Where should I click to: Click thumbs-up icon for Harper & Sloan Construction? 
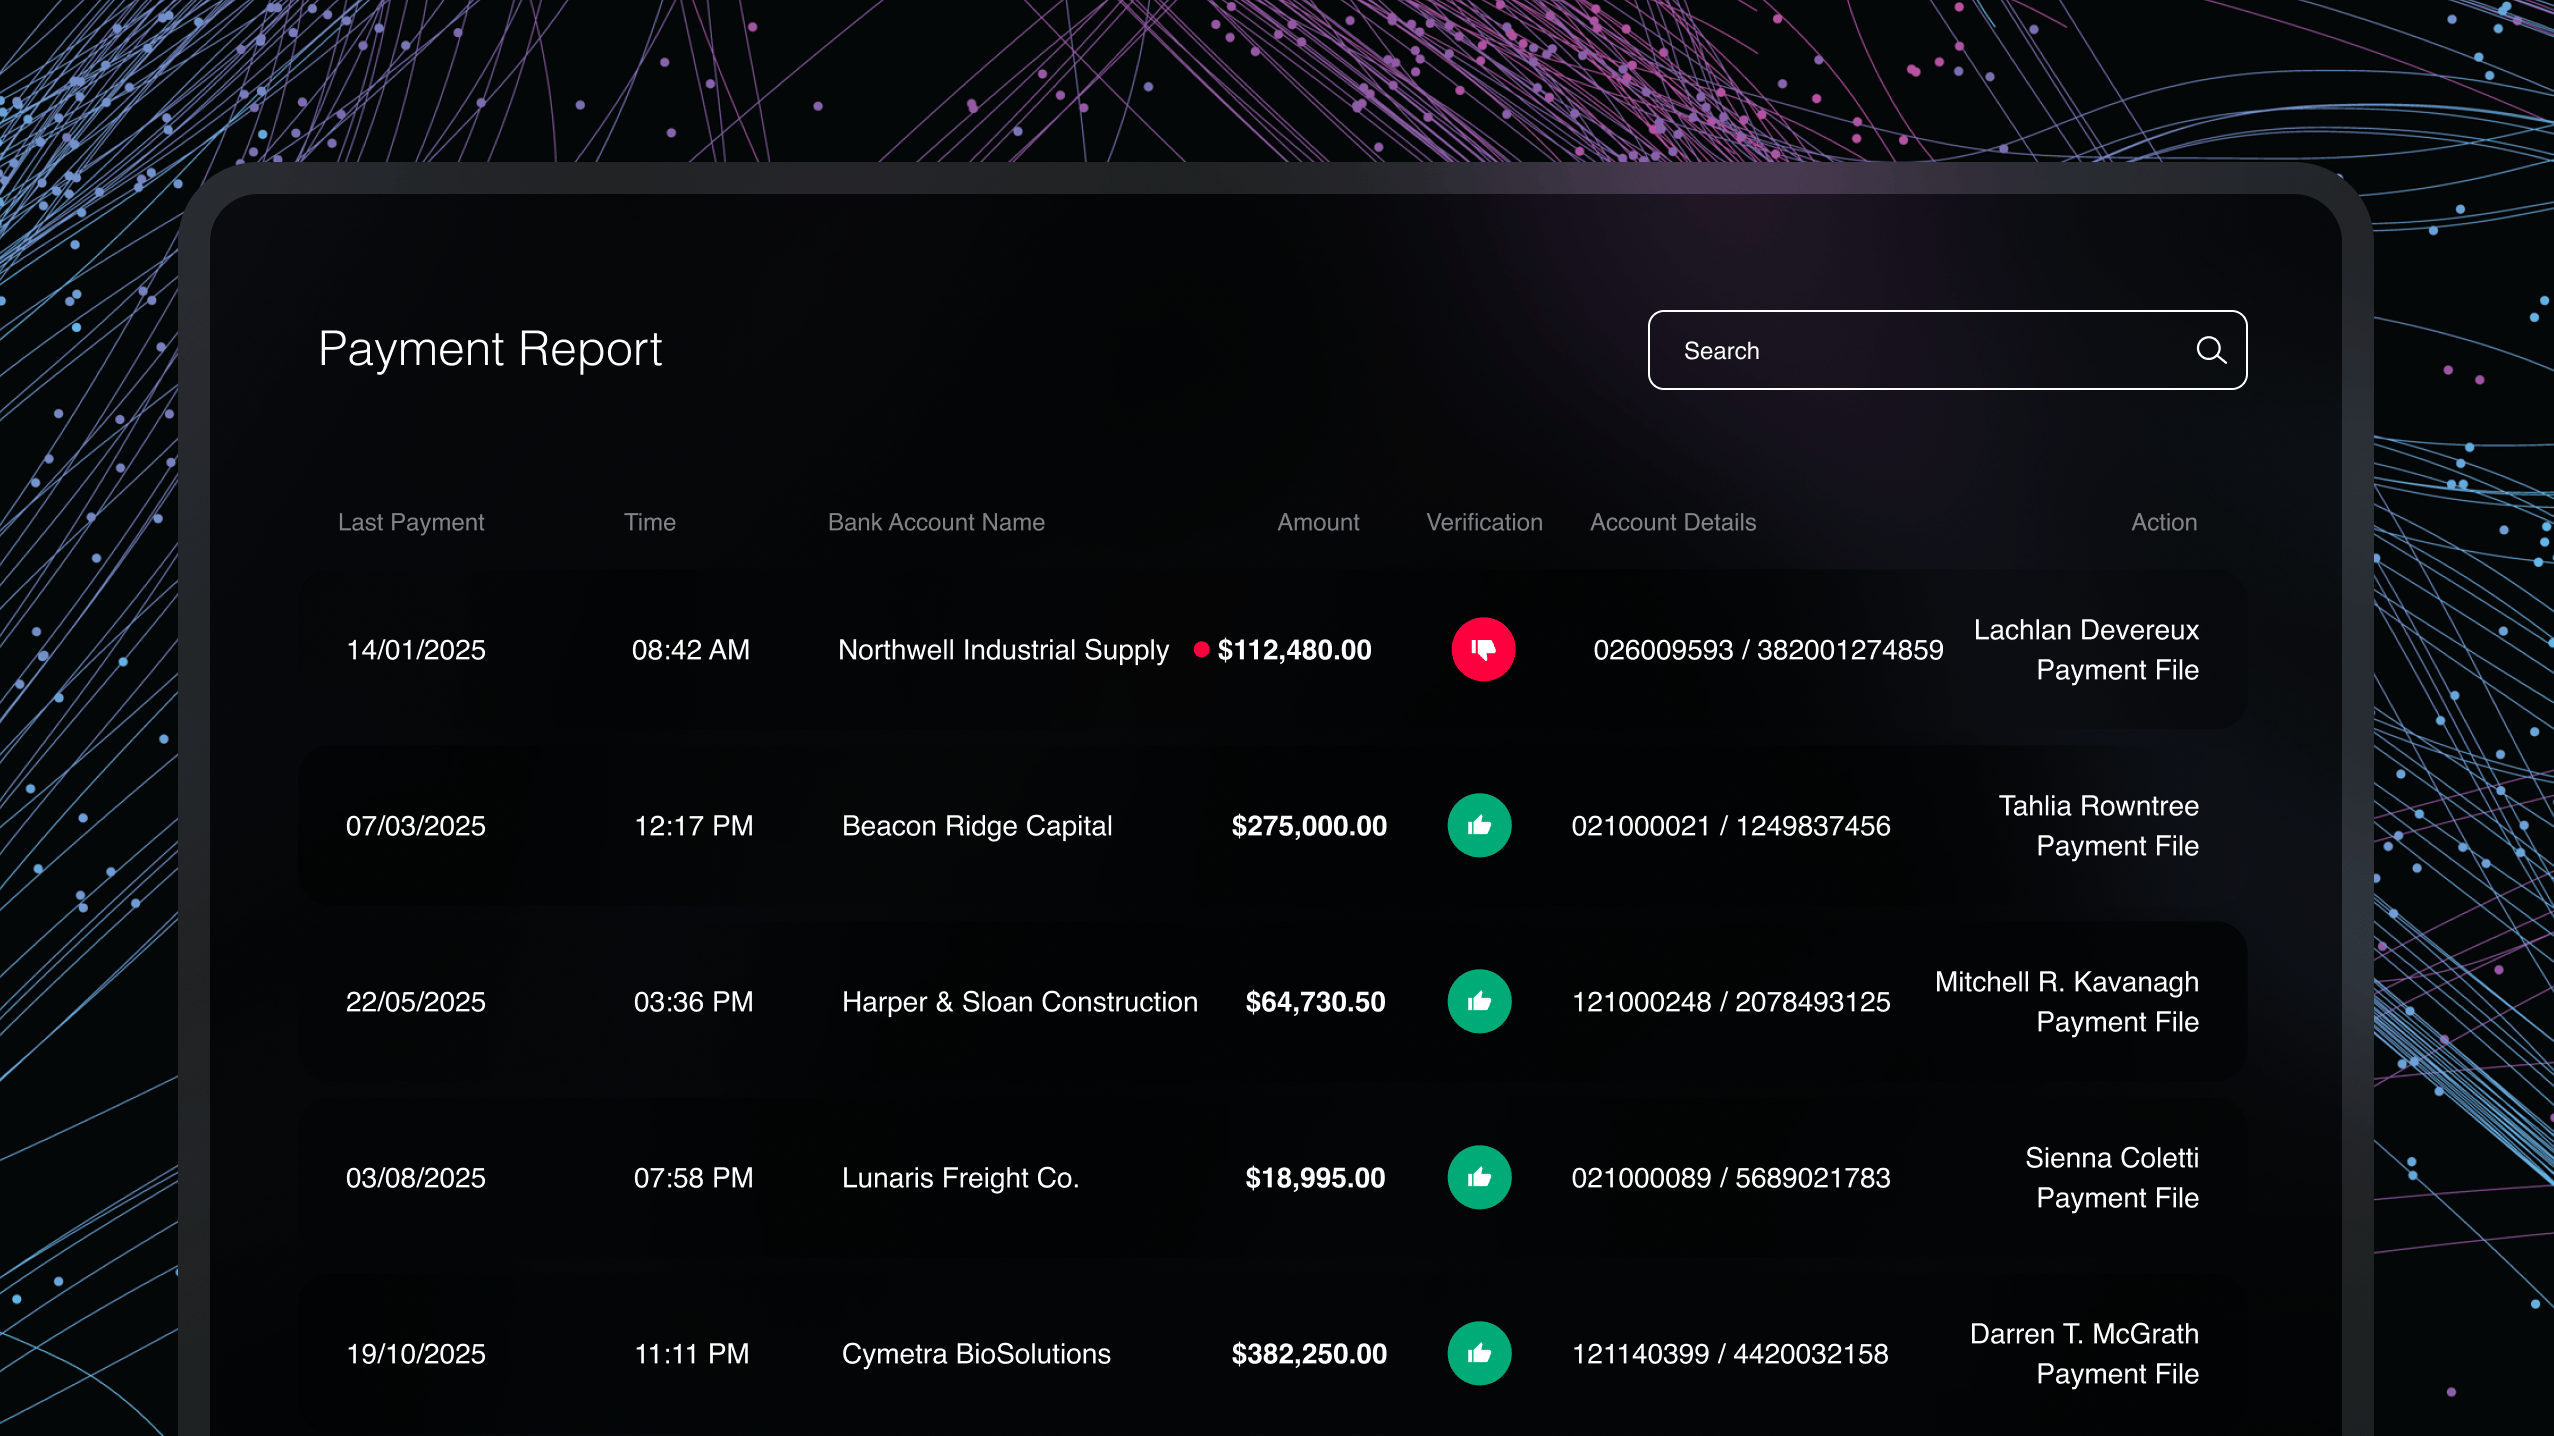pyautogui.click(x=1479, y=1002)
